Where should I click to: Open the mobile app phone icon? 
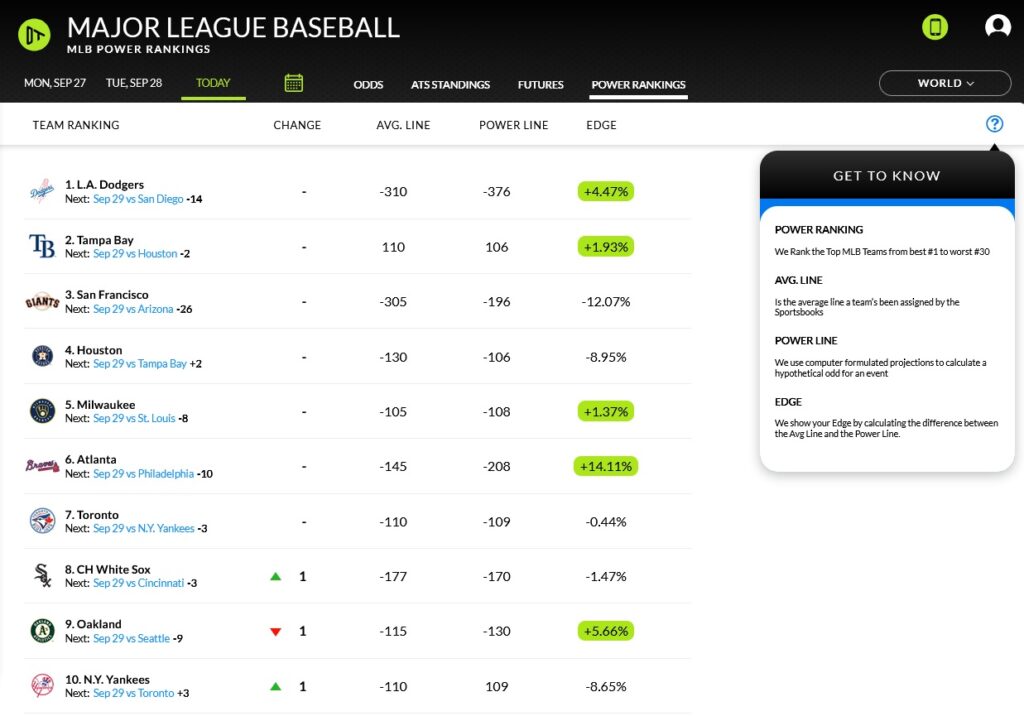pos(935,27)
